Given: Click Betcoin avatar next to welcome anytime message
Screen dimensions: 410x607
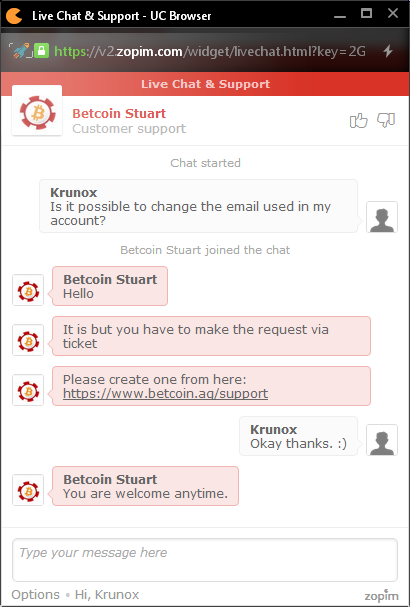Looking at the screenshot, I should pyautogui.click(x=28, y=490).
